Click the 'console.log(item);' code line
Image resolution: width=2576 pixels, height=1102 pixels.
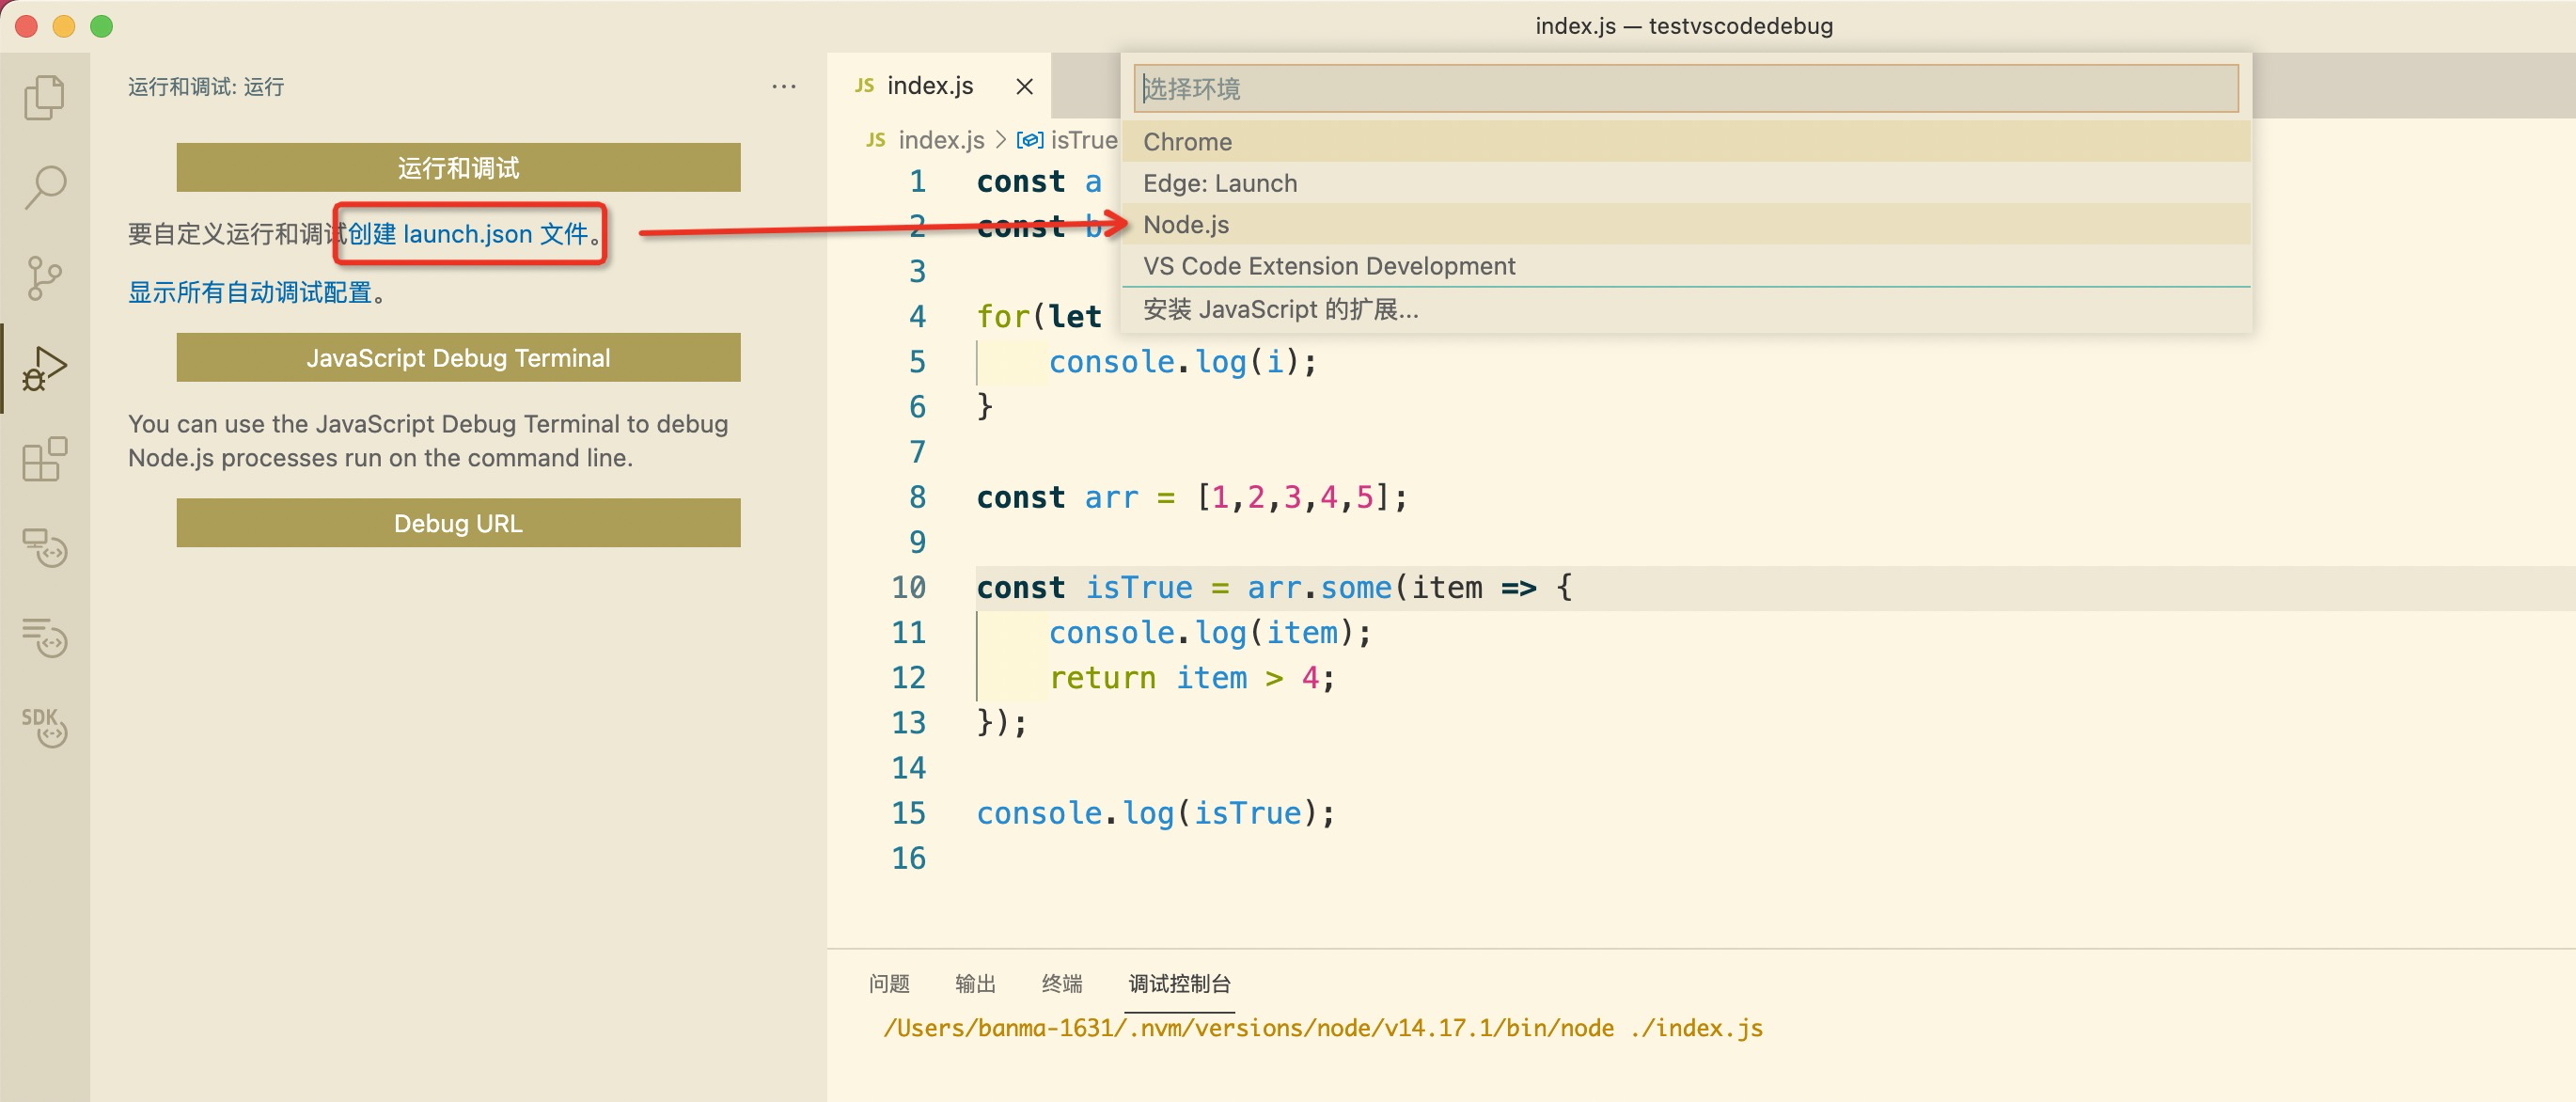tap(1210, 633)
